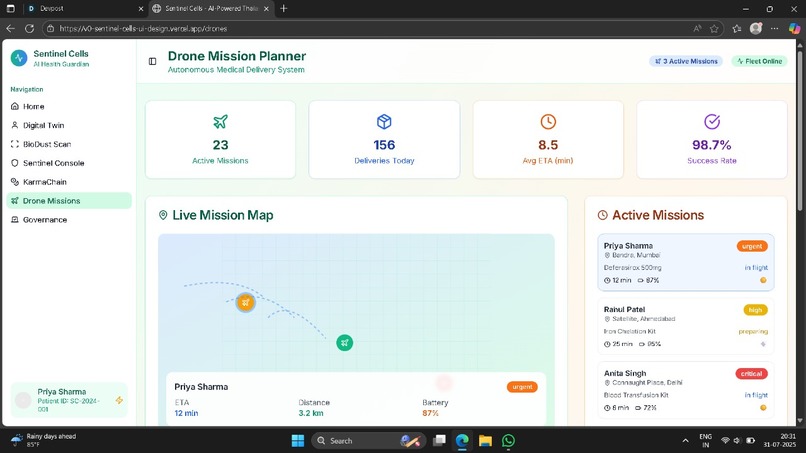The width and height of the screenshot is (806, 453).
Task: Click Deferasirox 500mg text
Action: point(632,268)
